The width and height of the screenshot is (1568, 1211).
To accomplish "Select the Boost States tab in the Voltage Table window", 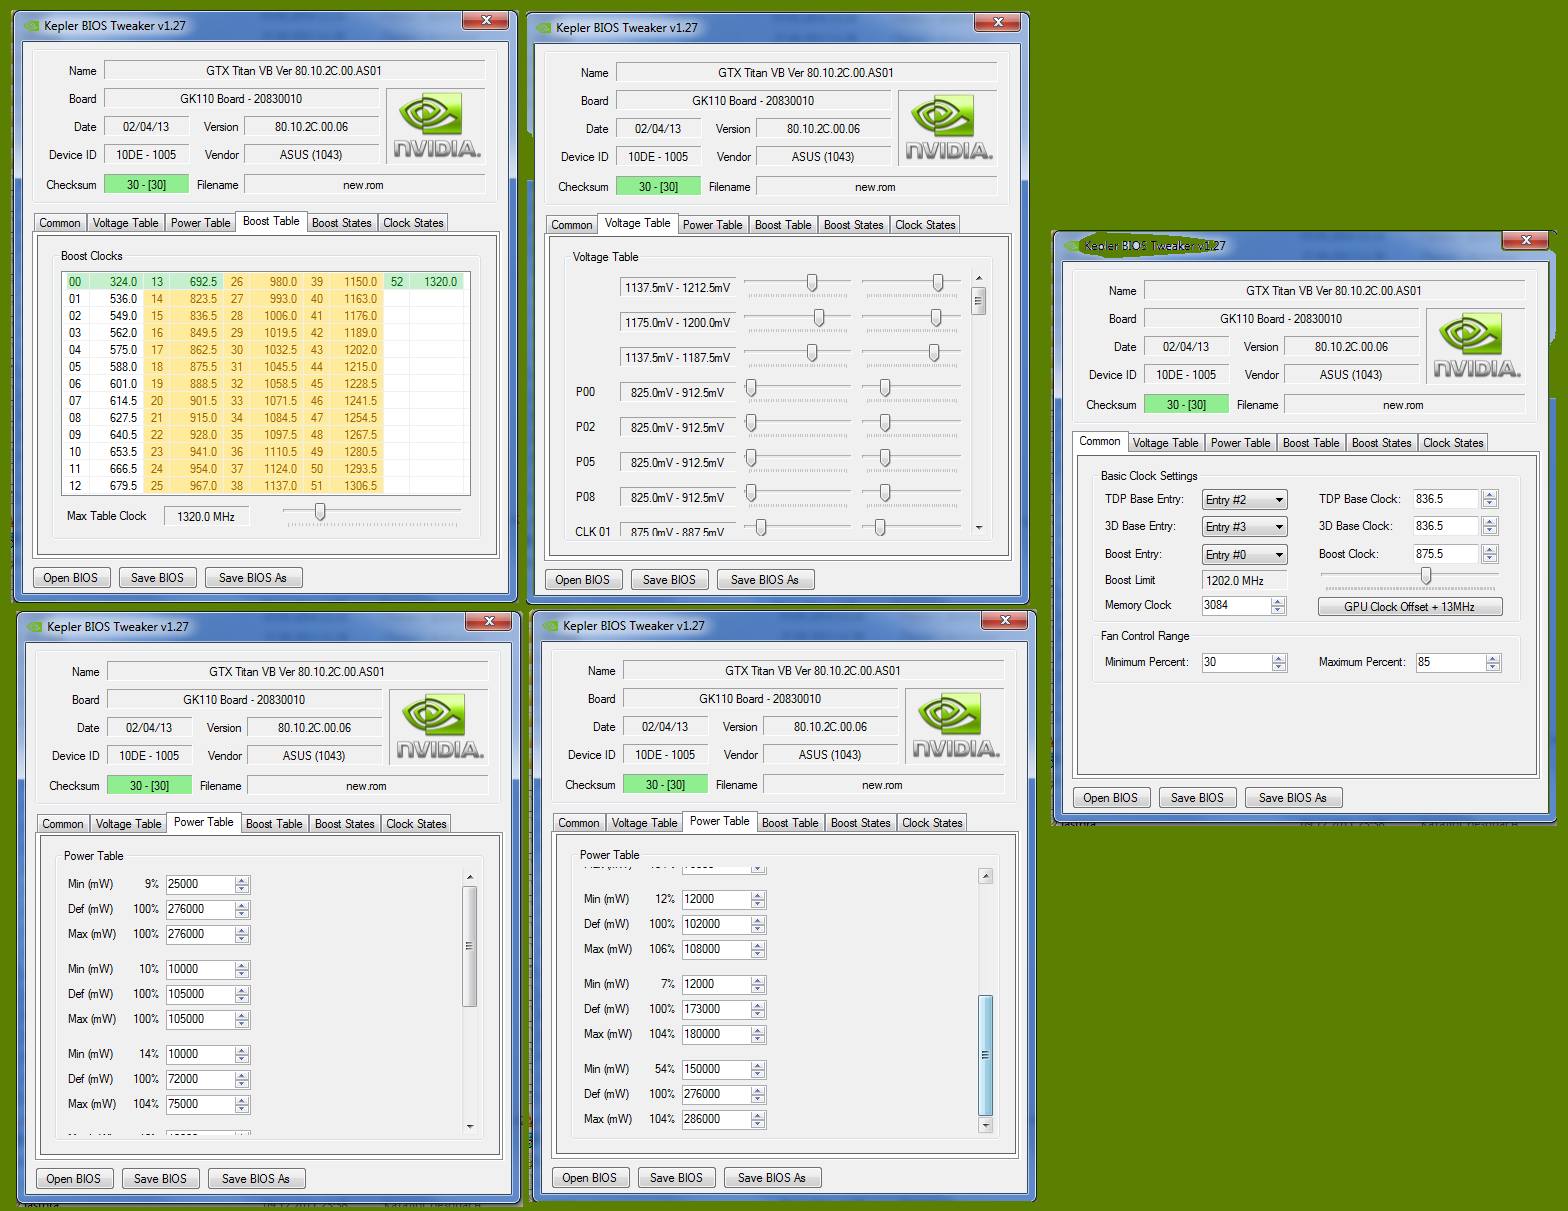I will point(853,225).
